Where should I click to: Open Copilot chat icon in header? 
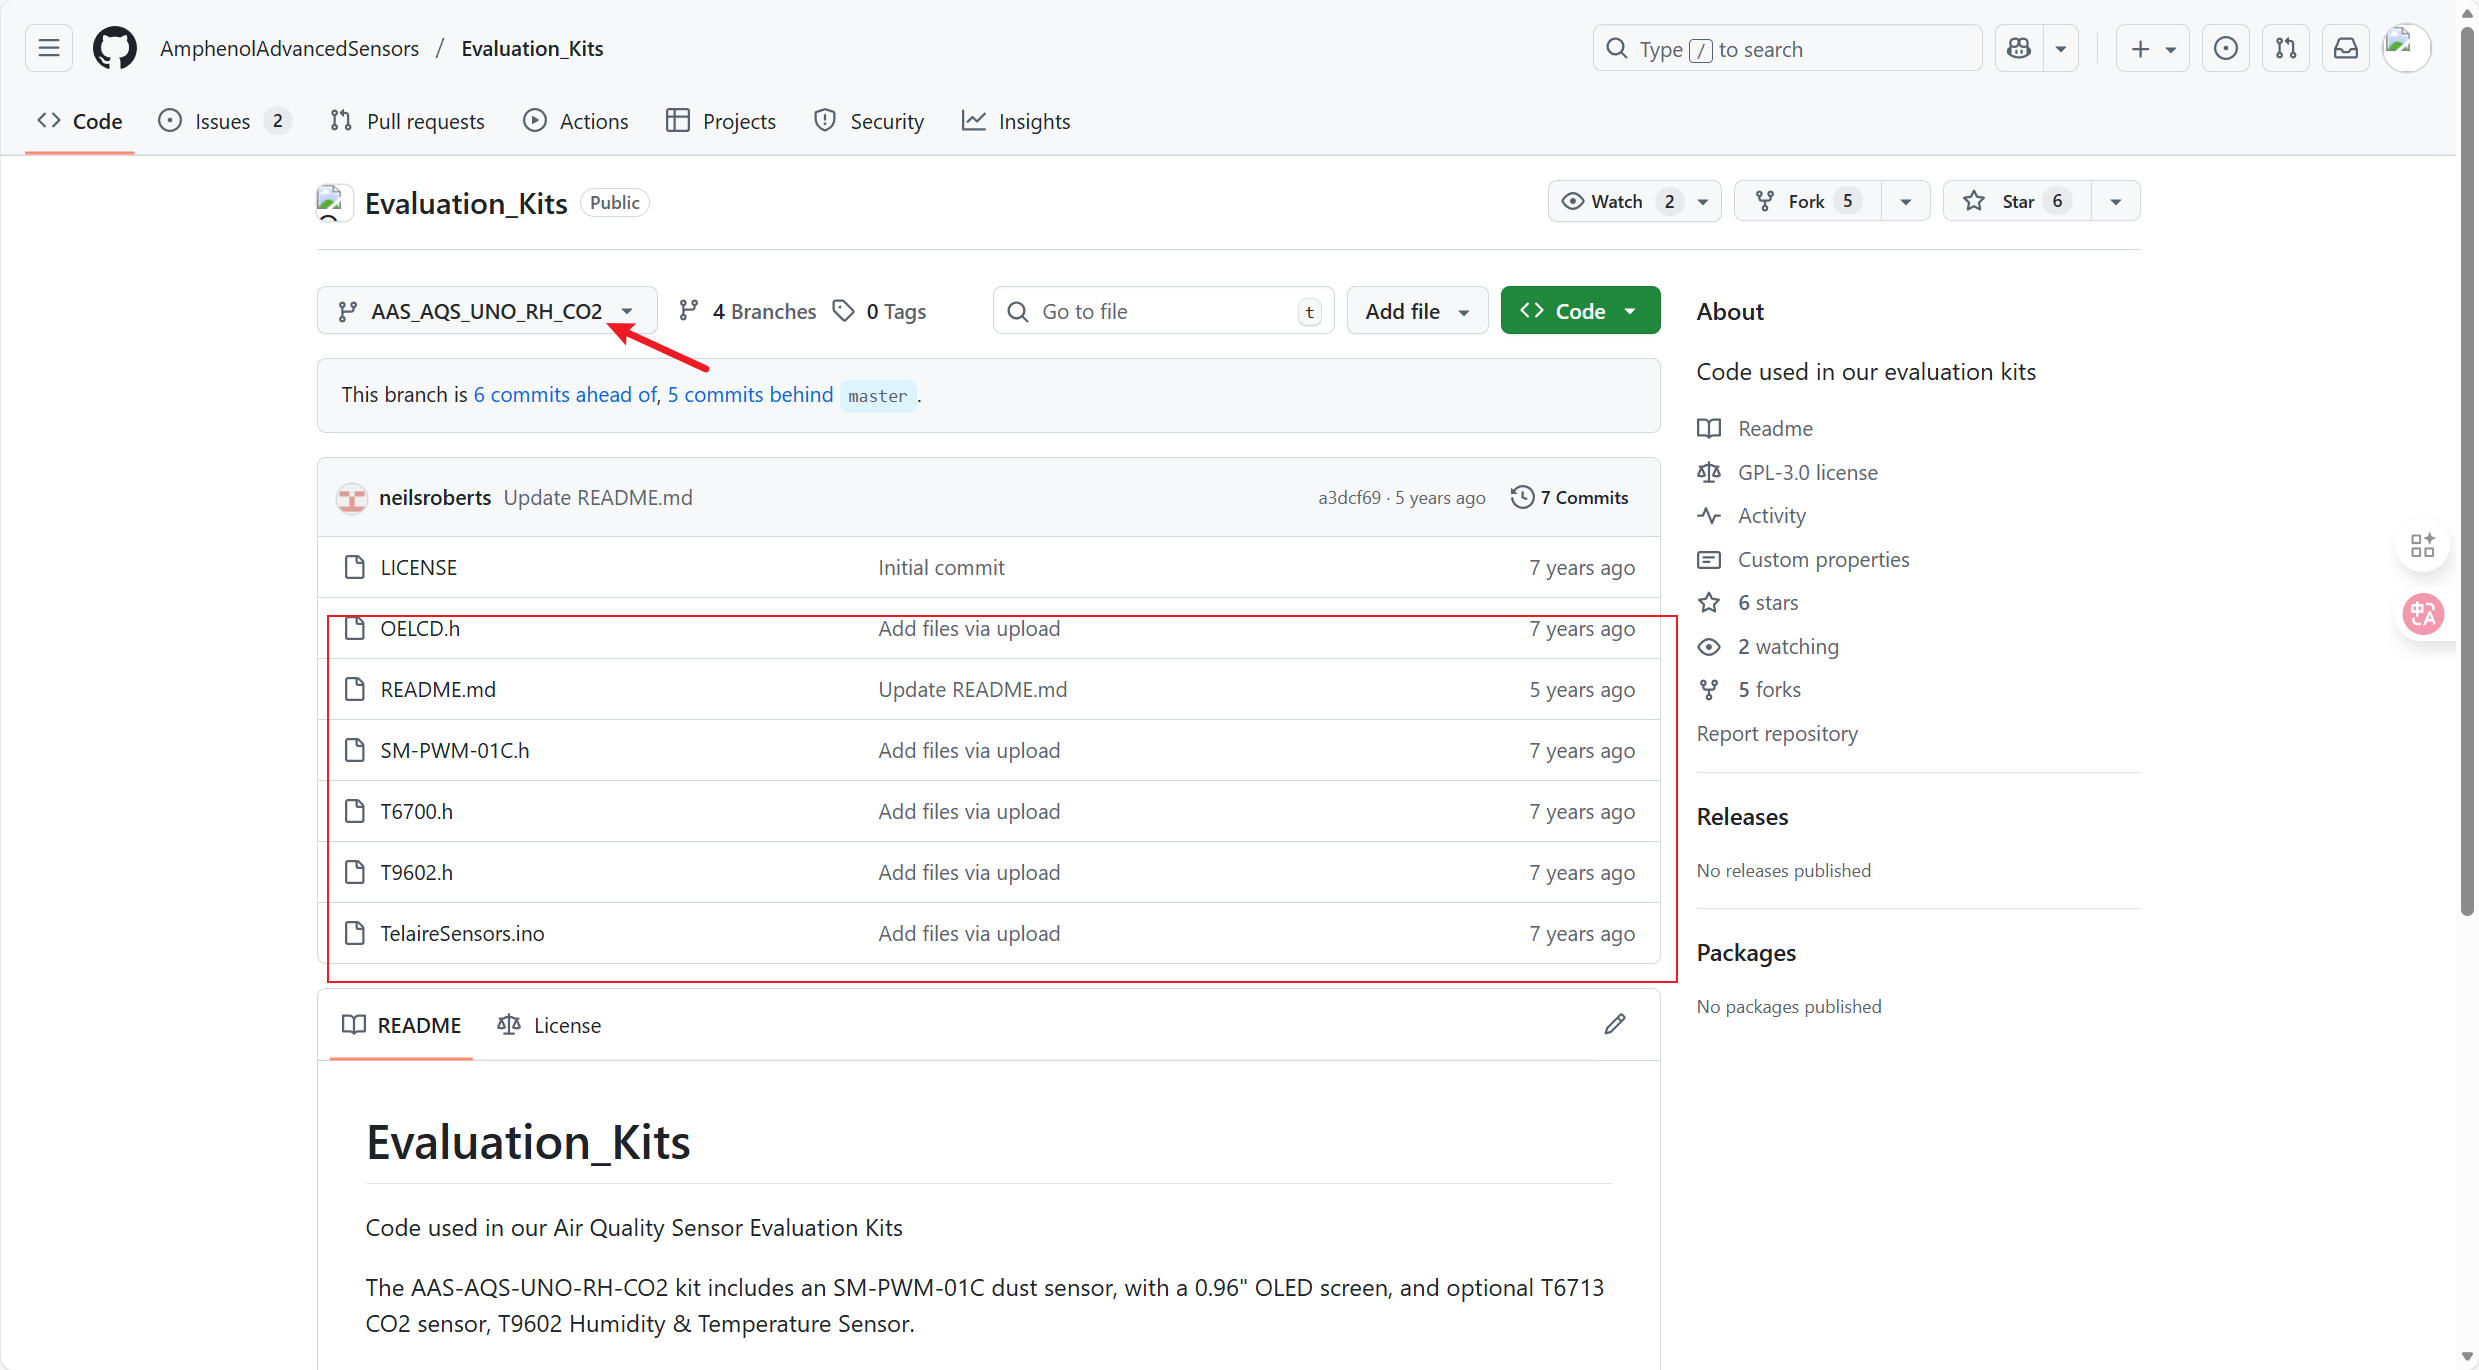coord(2019,48)
